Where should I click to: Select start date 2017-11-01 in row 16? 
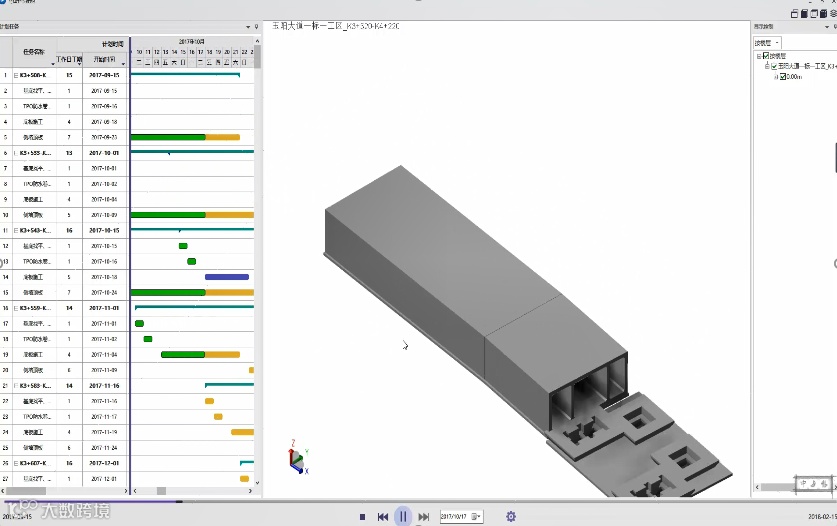pyautogui.click(x=104, y=308)
